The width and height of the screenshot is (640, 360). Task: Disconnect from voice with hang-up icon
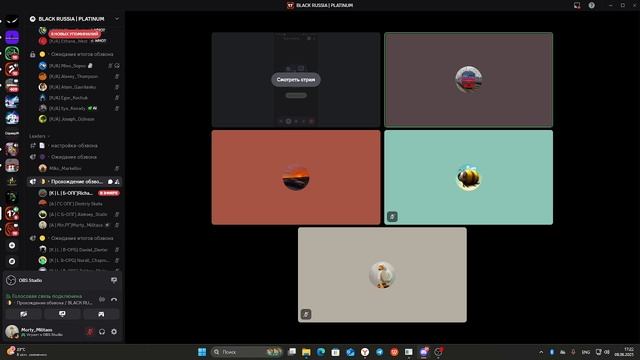(114, 300)
